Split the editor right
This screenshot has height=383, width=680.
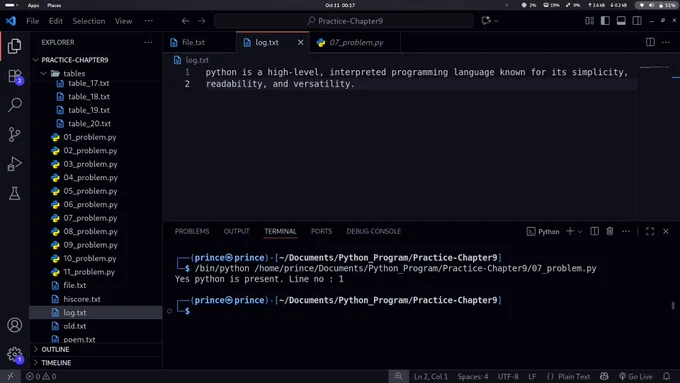click(x=650, y=42)
